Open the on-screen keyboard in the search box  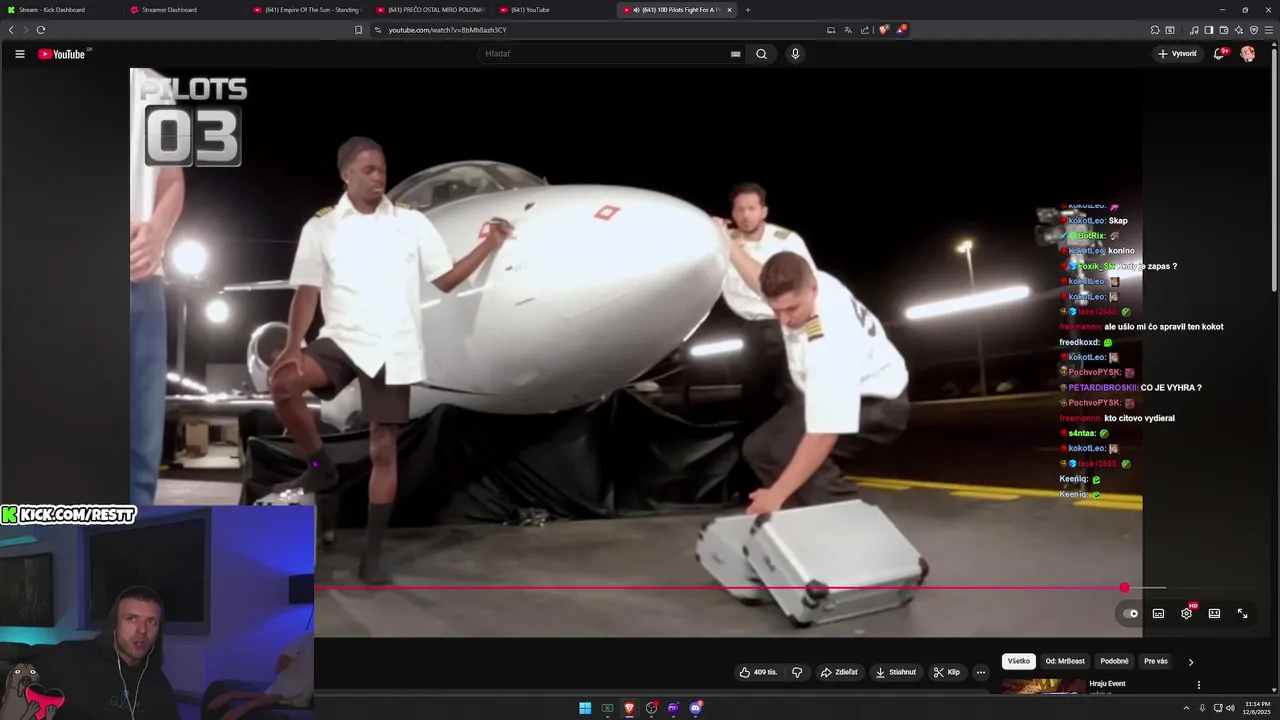point(736,54)
